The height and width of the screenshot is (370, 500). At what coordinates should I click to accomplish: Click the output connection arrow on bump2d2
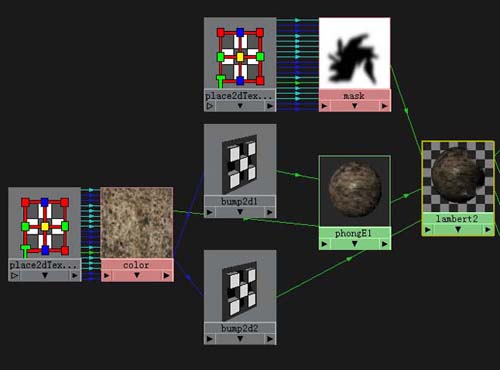[270, 339]
